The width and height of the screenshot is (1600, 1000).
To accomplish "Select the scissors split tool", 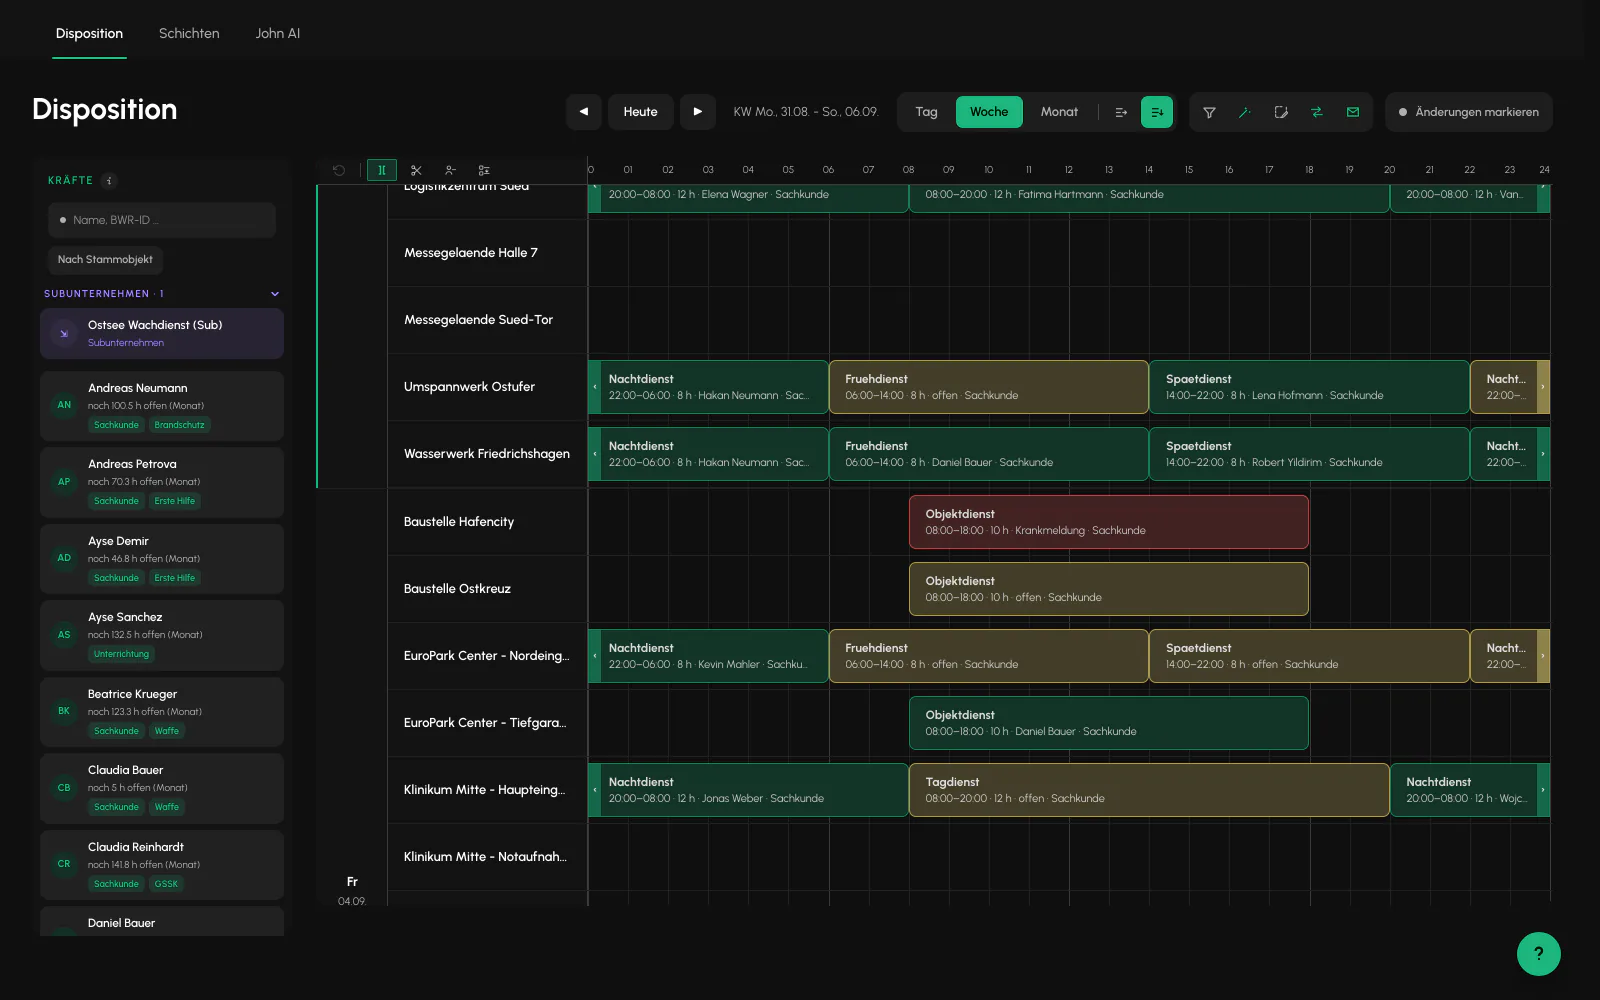I will coord(416,170).
